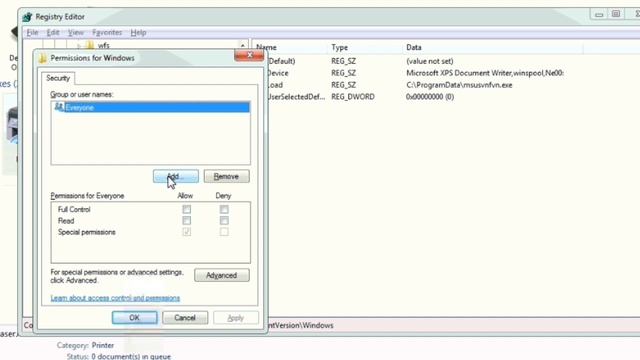Viewport: 640px width, 360px height.
Task: Open the Favorites menu
Action: (x=107, y=32)
